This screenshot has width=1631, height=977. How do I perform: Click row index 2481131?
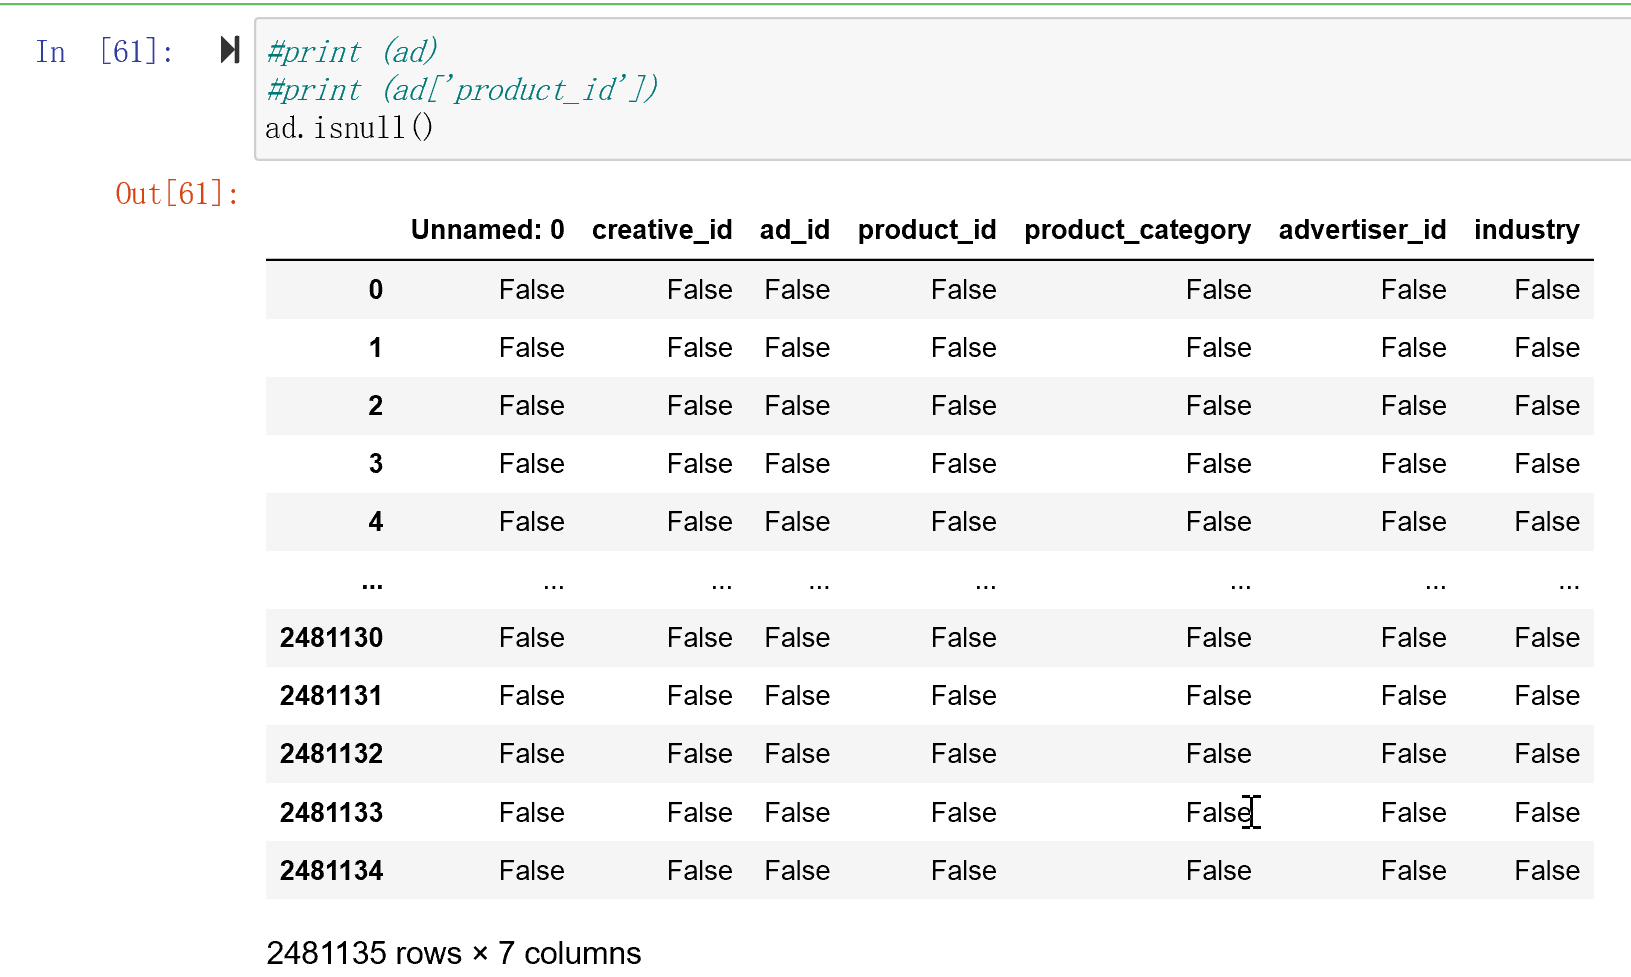[332, 696]
